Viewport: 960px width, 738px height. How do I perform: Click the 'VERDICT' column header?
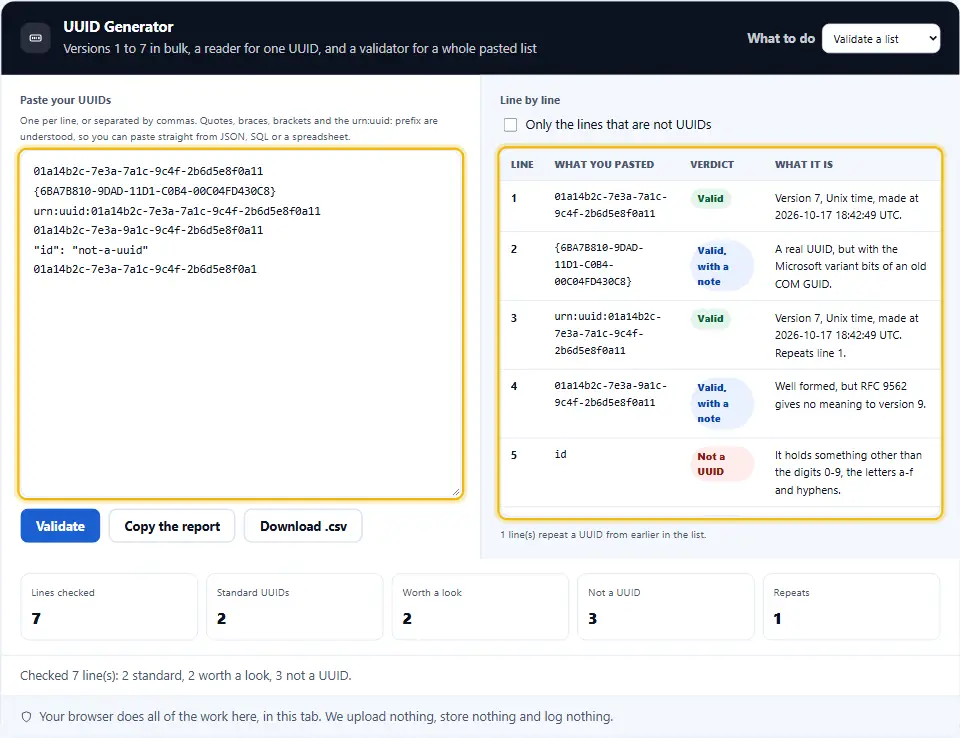coord(711,165)
